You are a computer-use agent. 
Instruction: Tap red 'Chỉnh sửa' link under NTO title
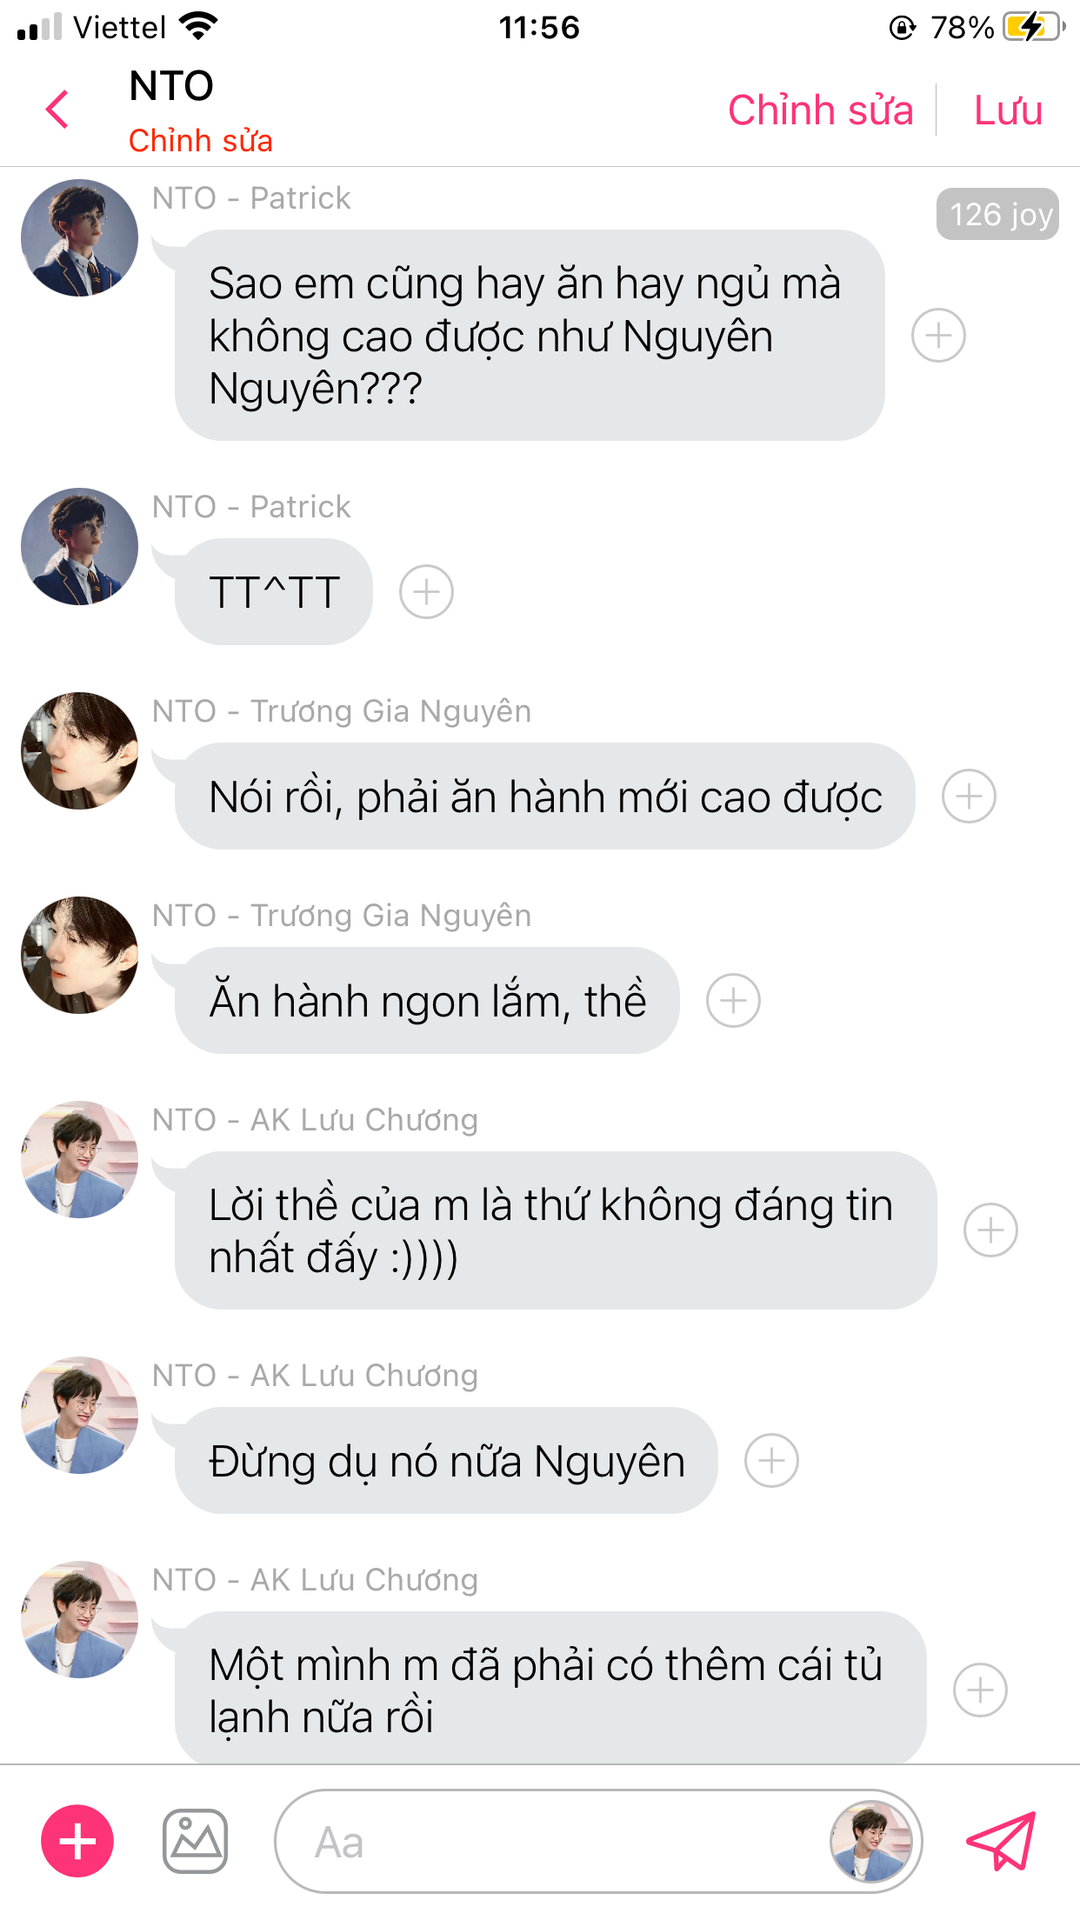pos(200,141)
